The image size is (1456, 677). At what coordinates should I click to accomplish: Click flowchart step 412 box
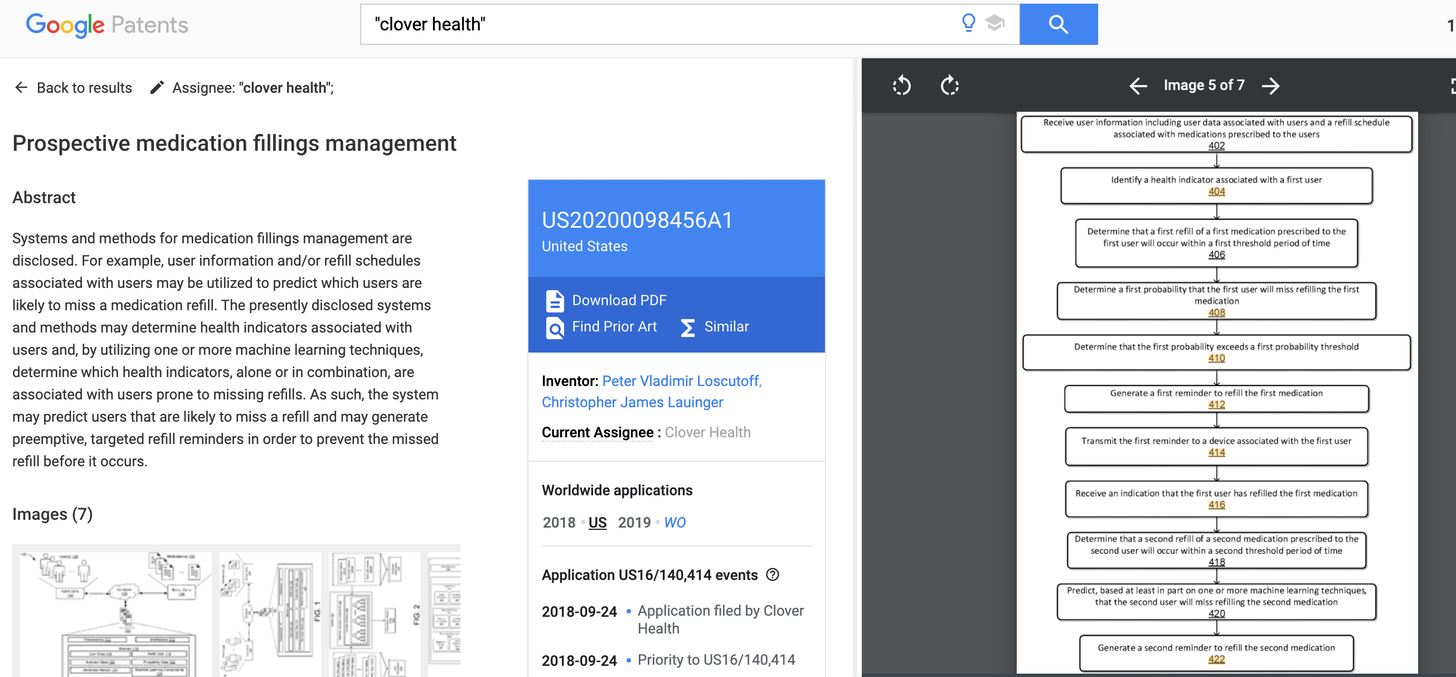(1217, 399)
